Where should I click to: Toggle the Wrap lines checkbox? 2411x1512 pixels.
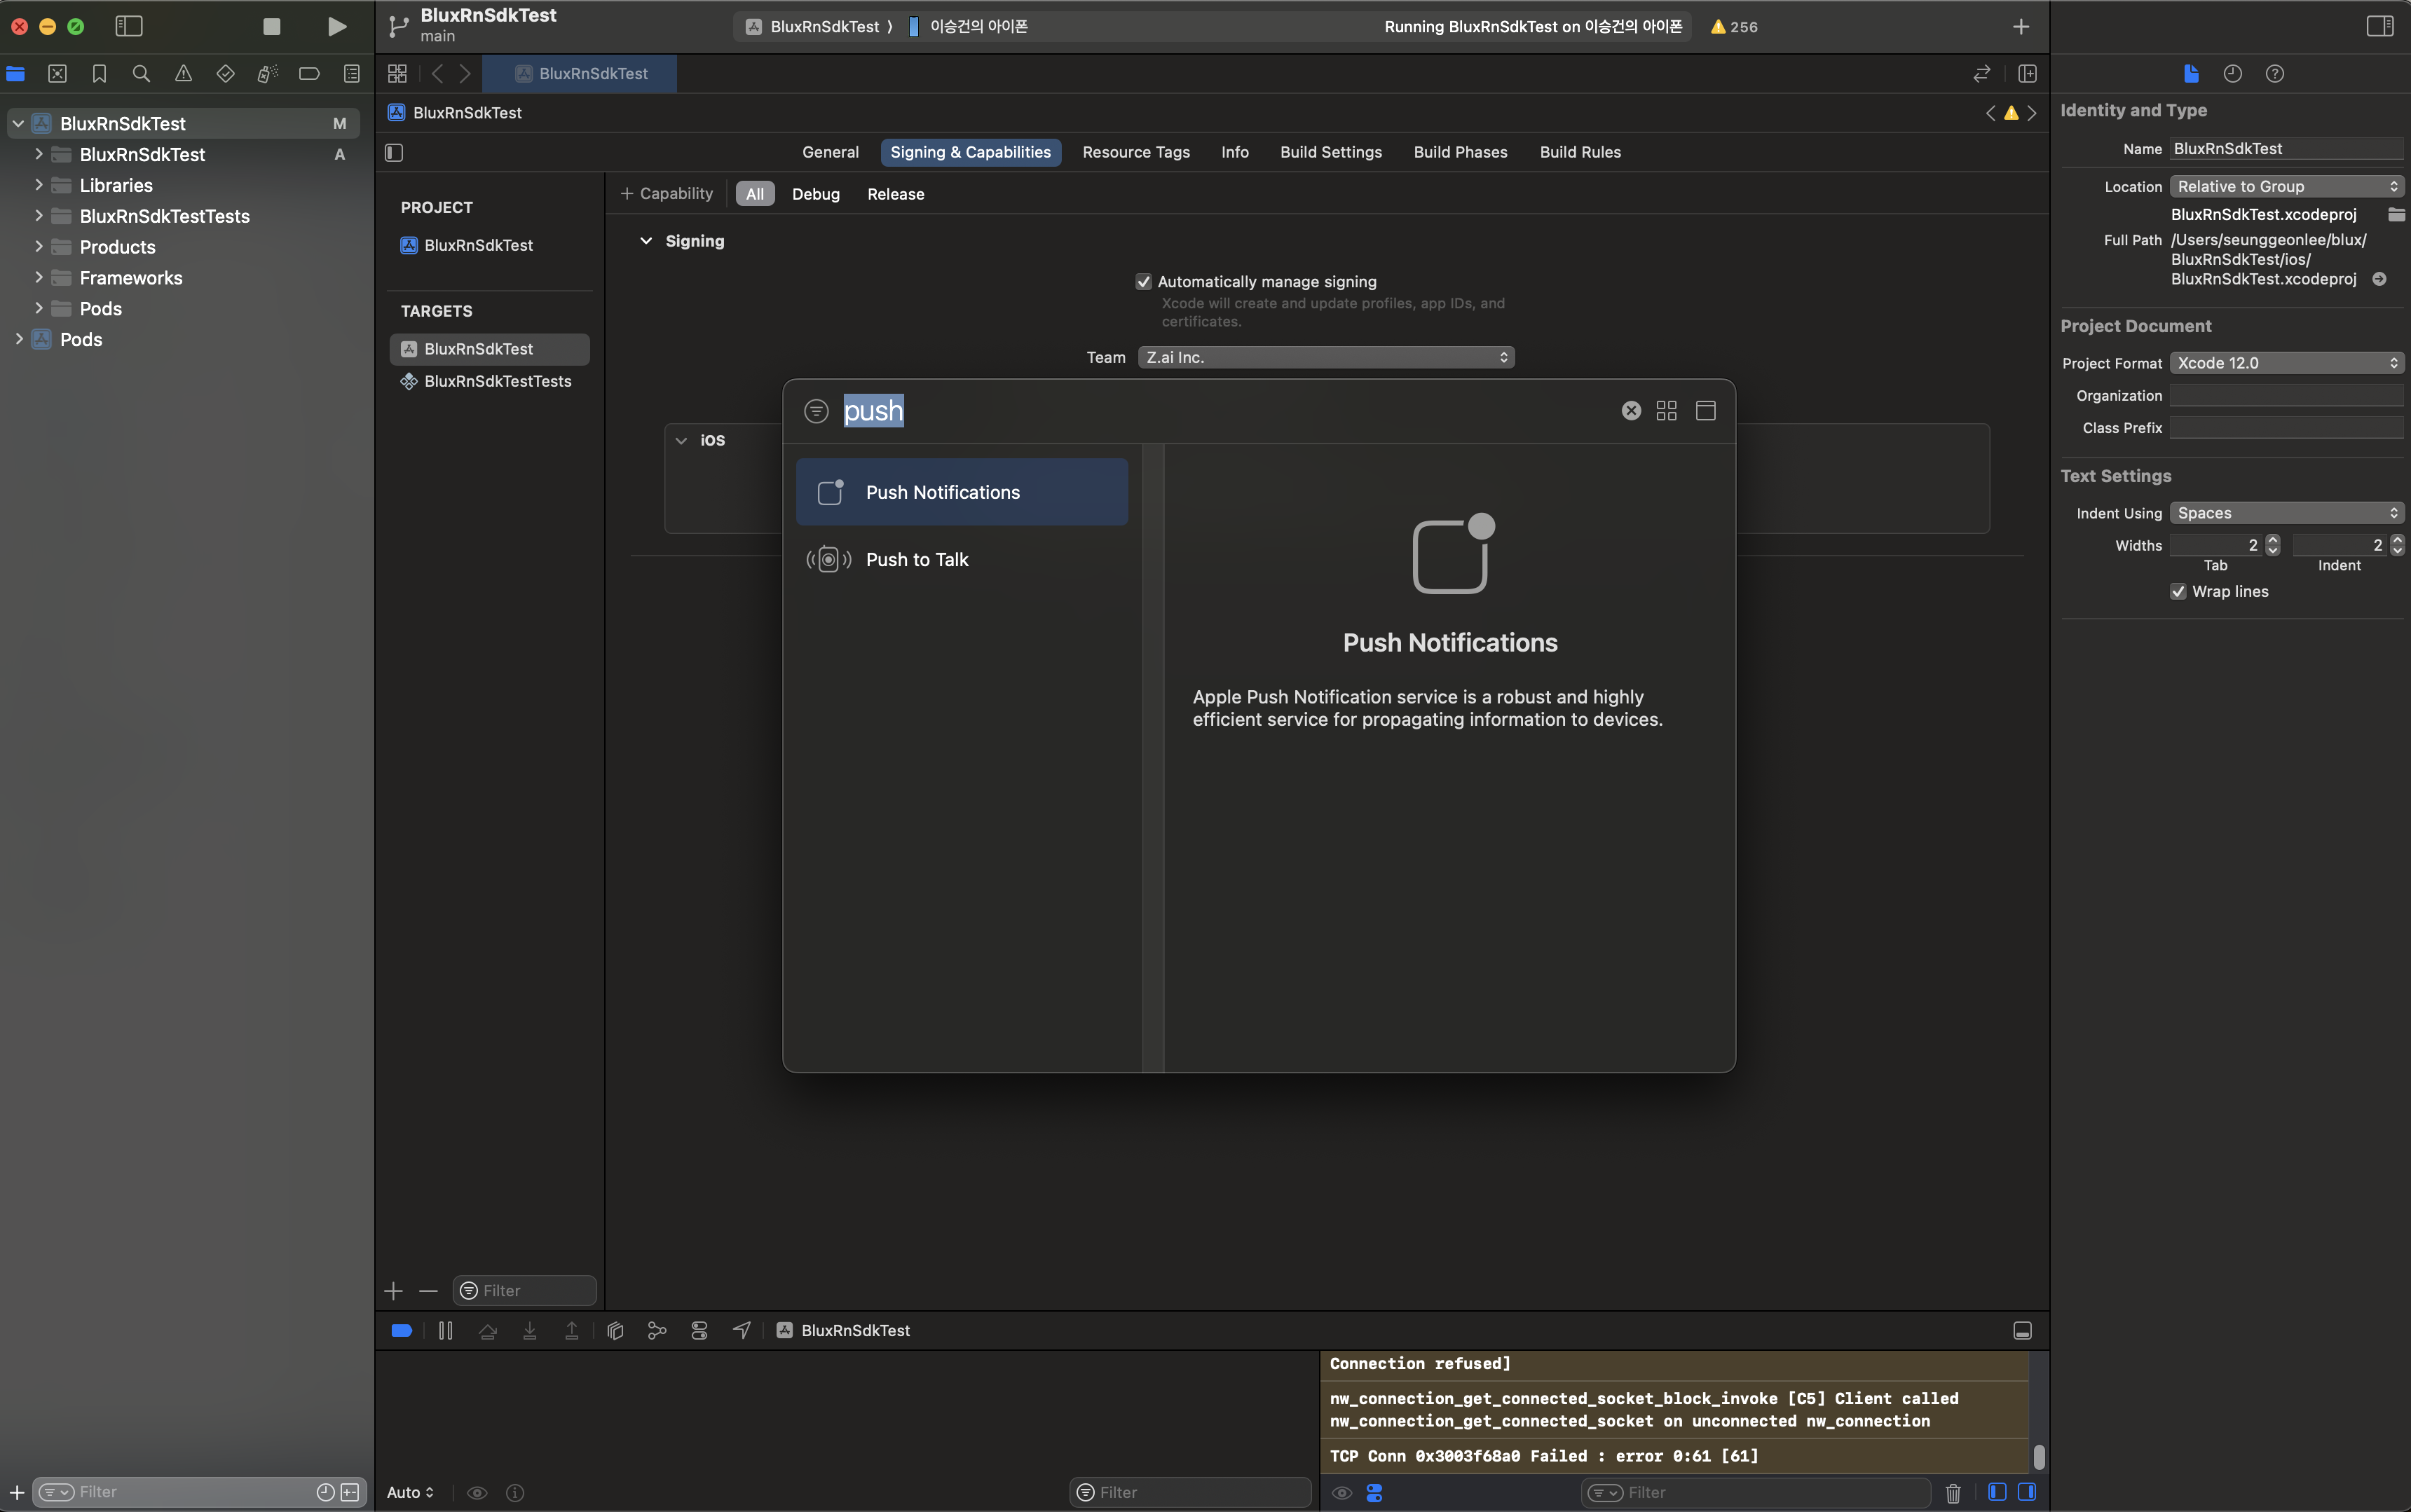click(x=2178, y=592)
